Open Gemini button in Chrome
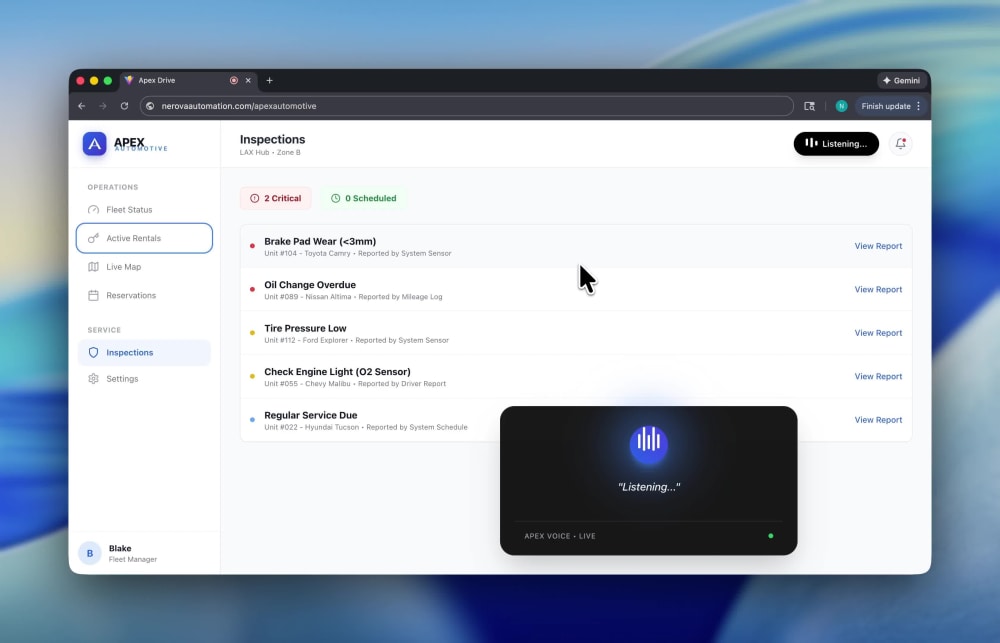1000x643 pixels. (901, 80)
